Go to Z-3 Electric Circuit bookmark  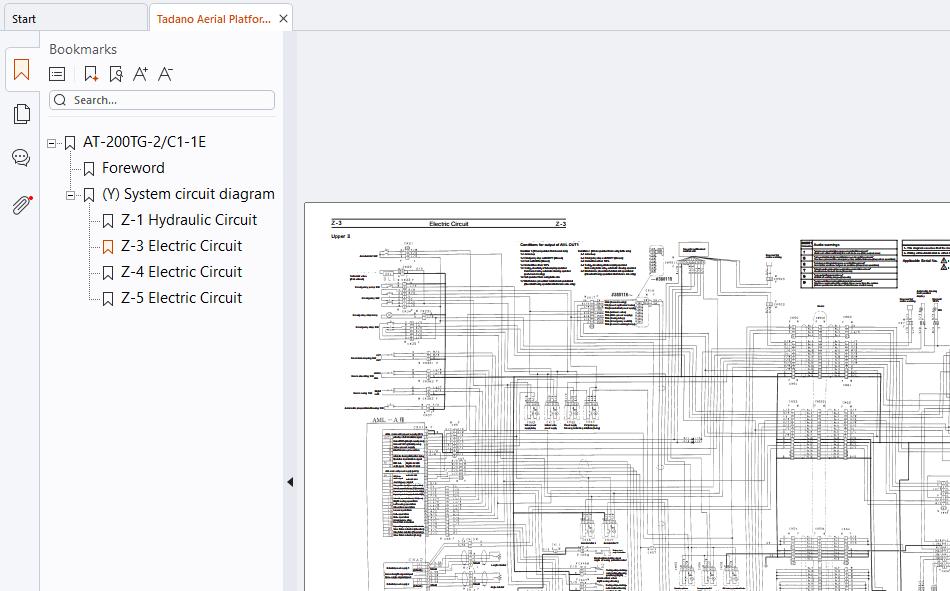click(181, 246)
